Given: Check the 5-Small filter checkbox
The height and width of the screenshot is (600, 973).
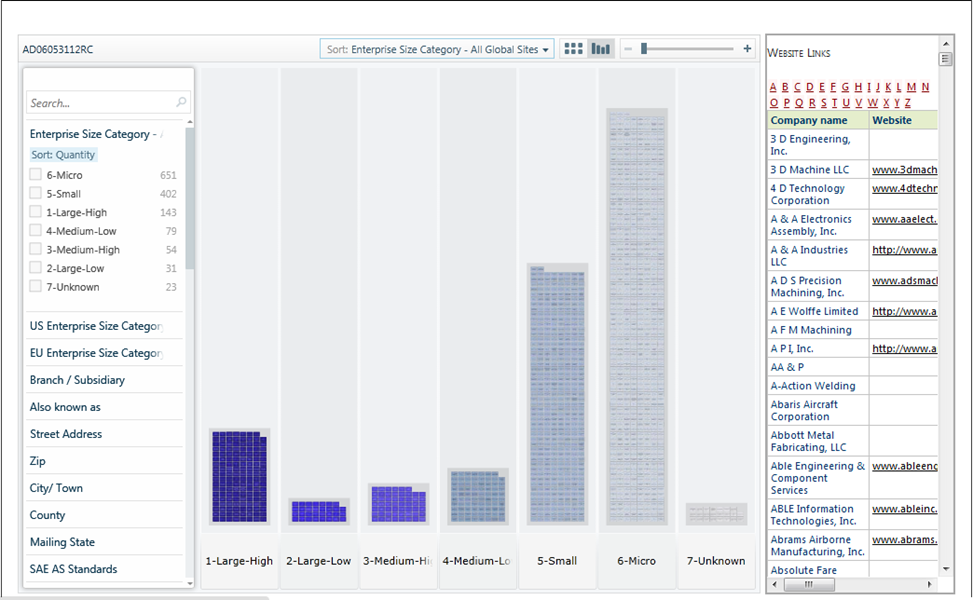Looking at the screenshot, I should tap(36, 194).
